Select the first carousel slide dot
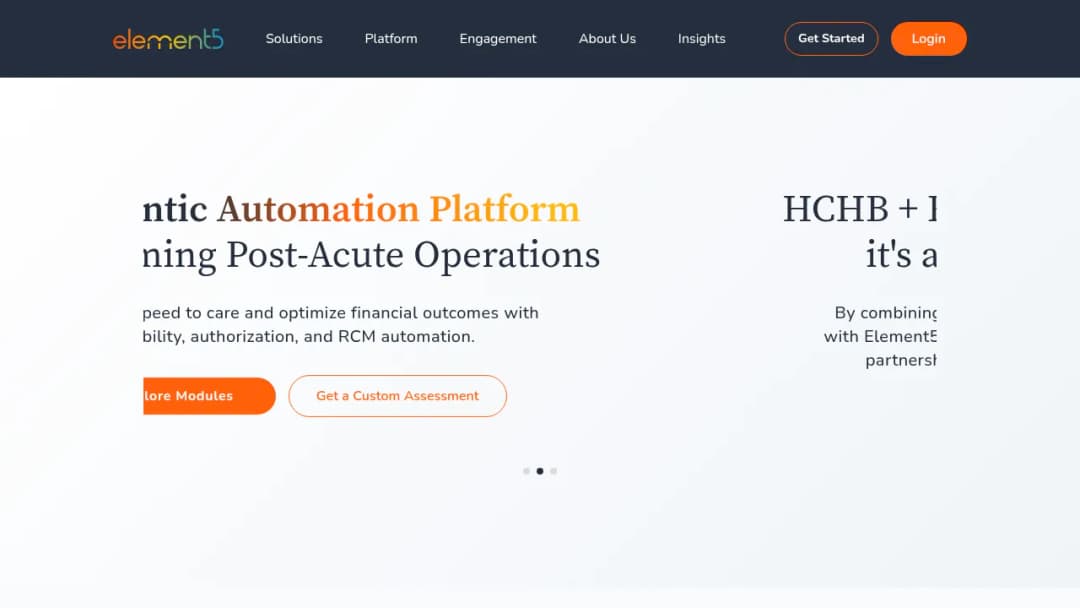Image resolution: width=1080 pixels, height=608 pixels. pos(526,471)
